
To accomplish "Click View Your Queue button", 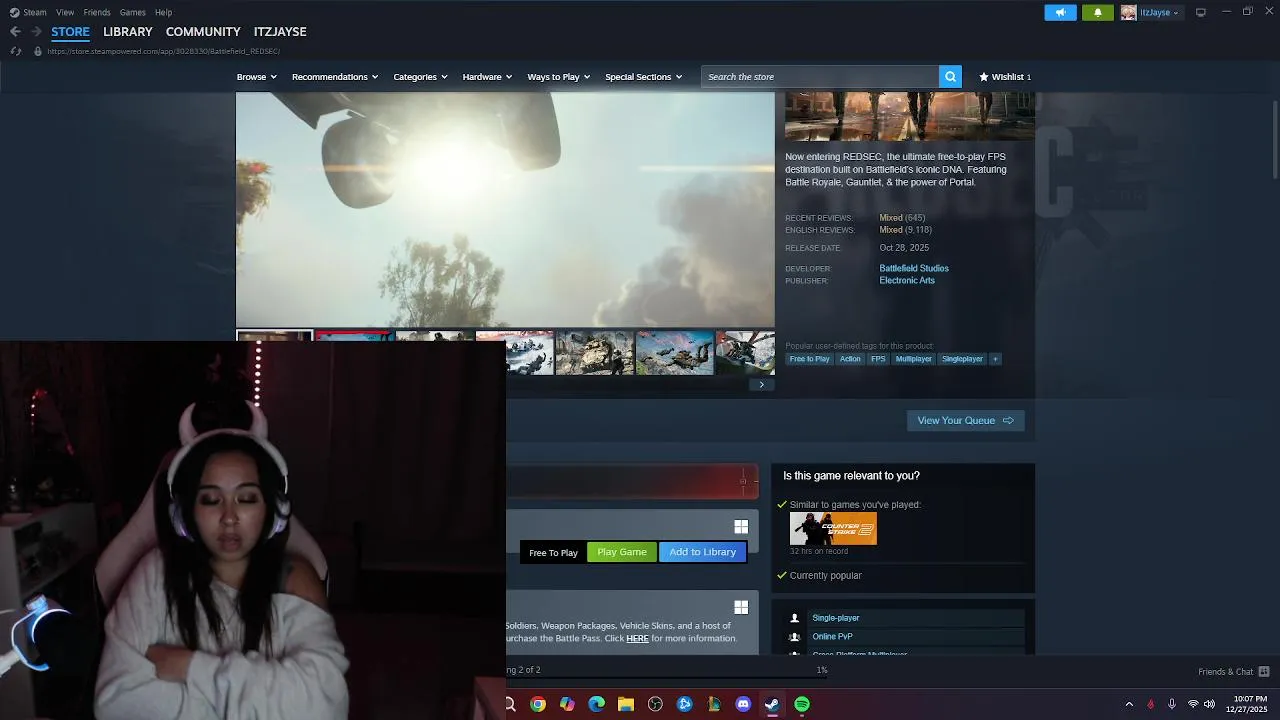I will [x=965, y=420].
